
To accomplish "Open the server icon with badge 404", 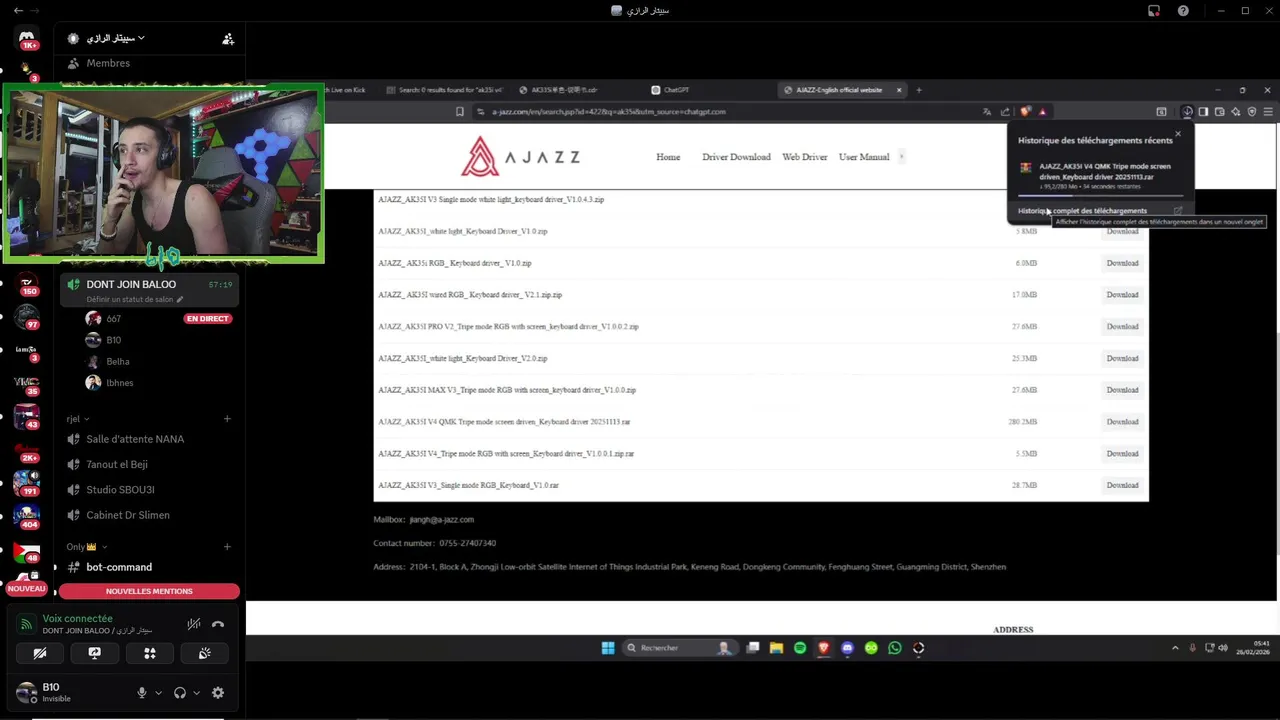I will tap(27, 516).
